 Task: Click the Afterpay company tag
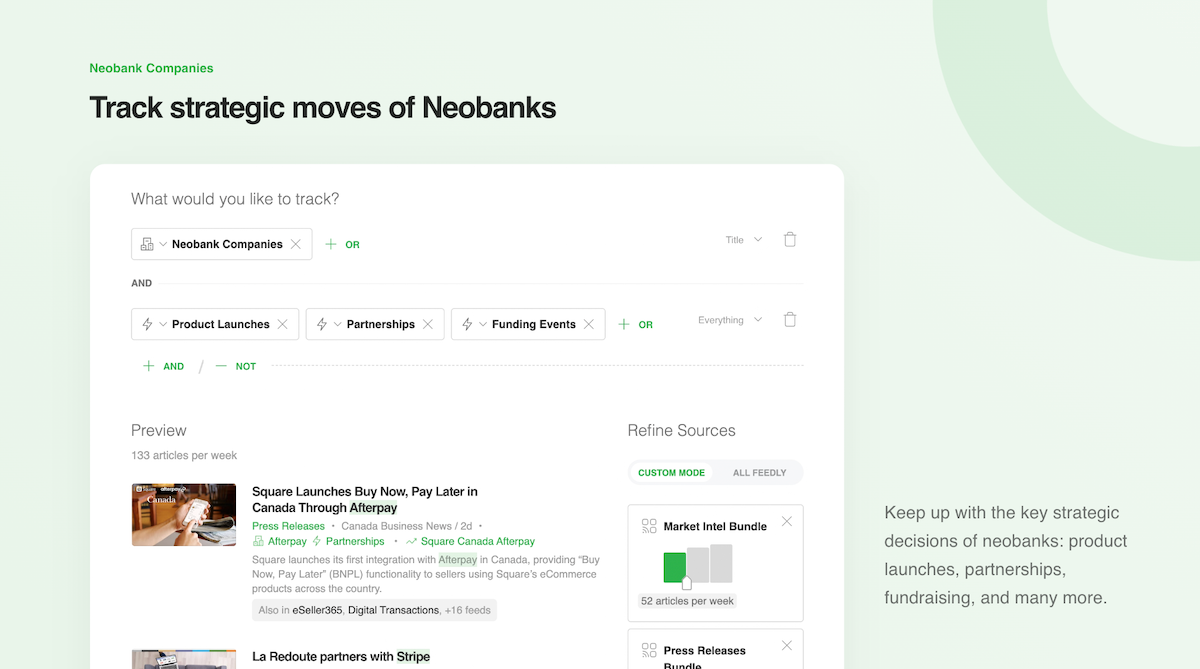coord(280,541)
